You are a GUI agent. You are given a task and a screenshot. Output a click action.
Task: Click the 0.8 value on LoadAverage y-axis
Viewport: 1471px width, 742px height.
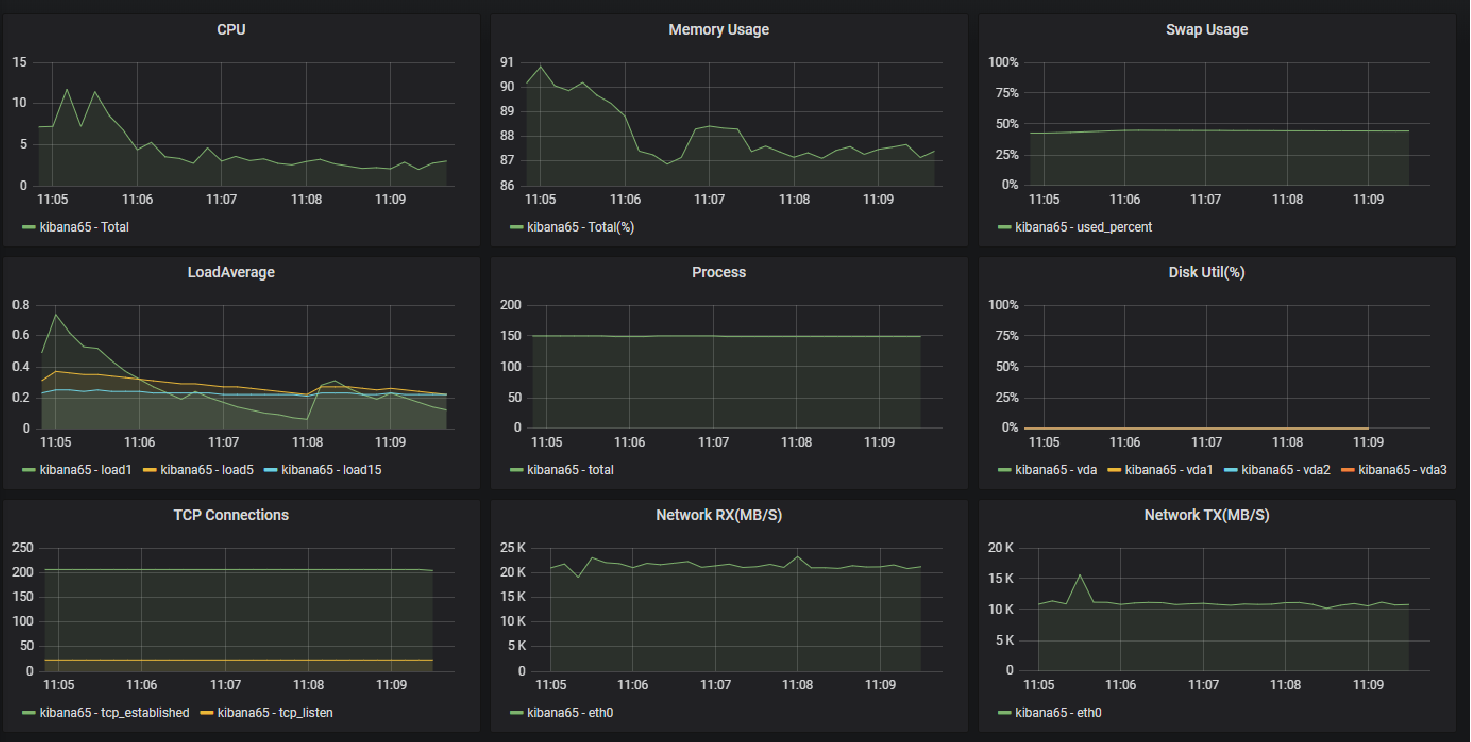[x=20, y=304]
